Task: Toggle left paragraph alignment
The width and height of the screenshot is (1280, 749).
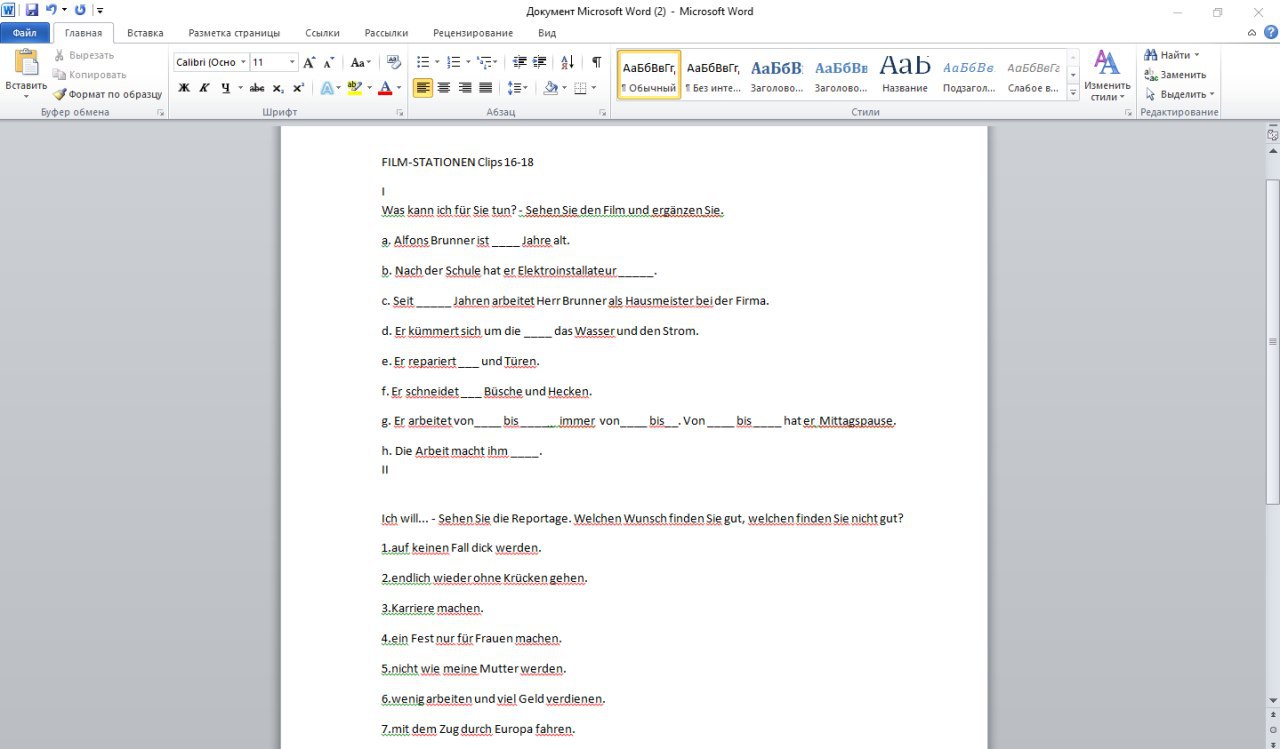Action: (x=423, y=88)
